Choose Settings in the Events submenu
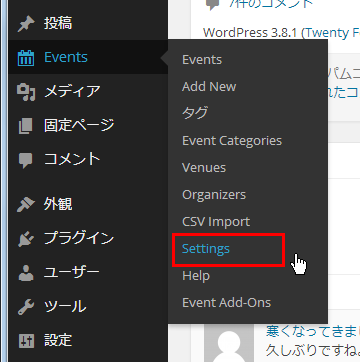360x362 pixels. point(206,249)
